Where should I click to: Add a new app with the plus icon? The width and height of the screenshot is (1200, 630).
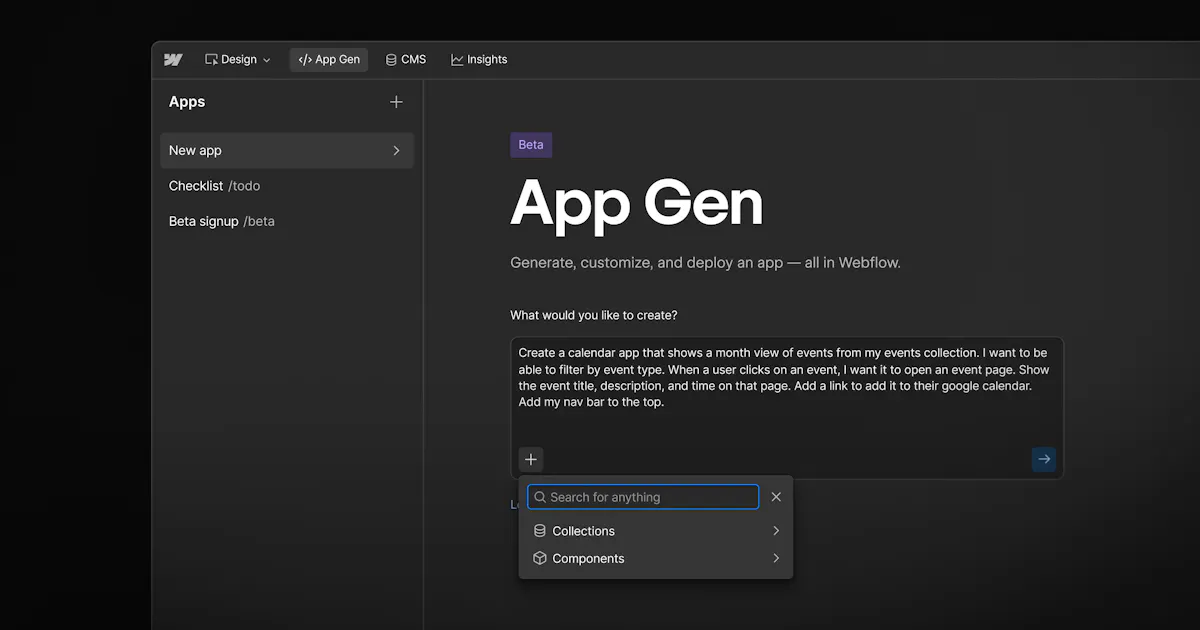(396, 102)
